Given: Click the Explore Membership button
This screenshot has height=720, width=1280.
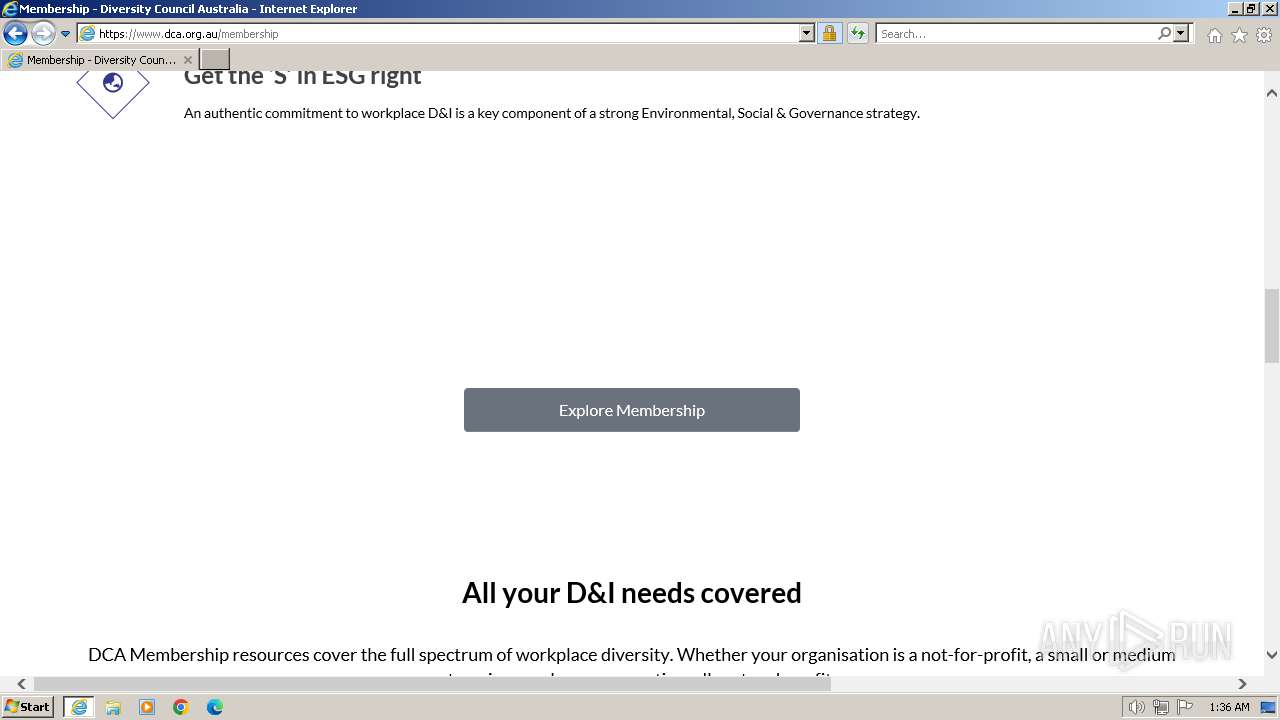Looking at the screenshot, I should point(632,410).
